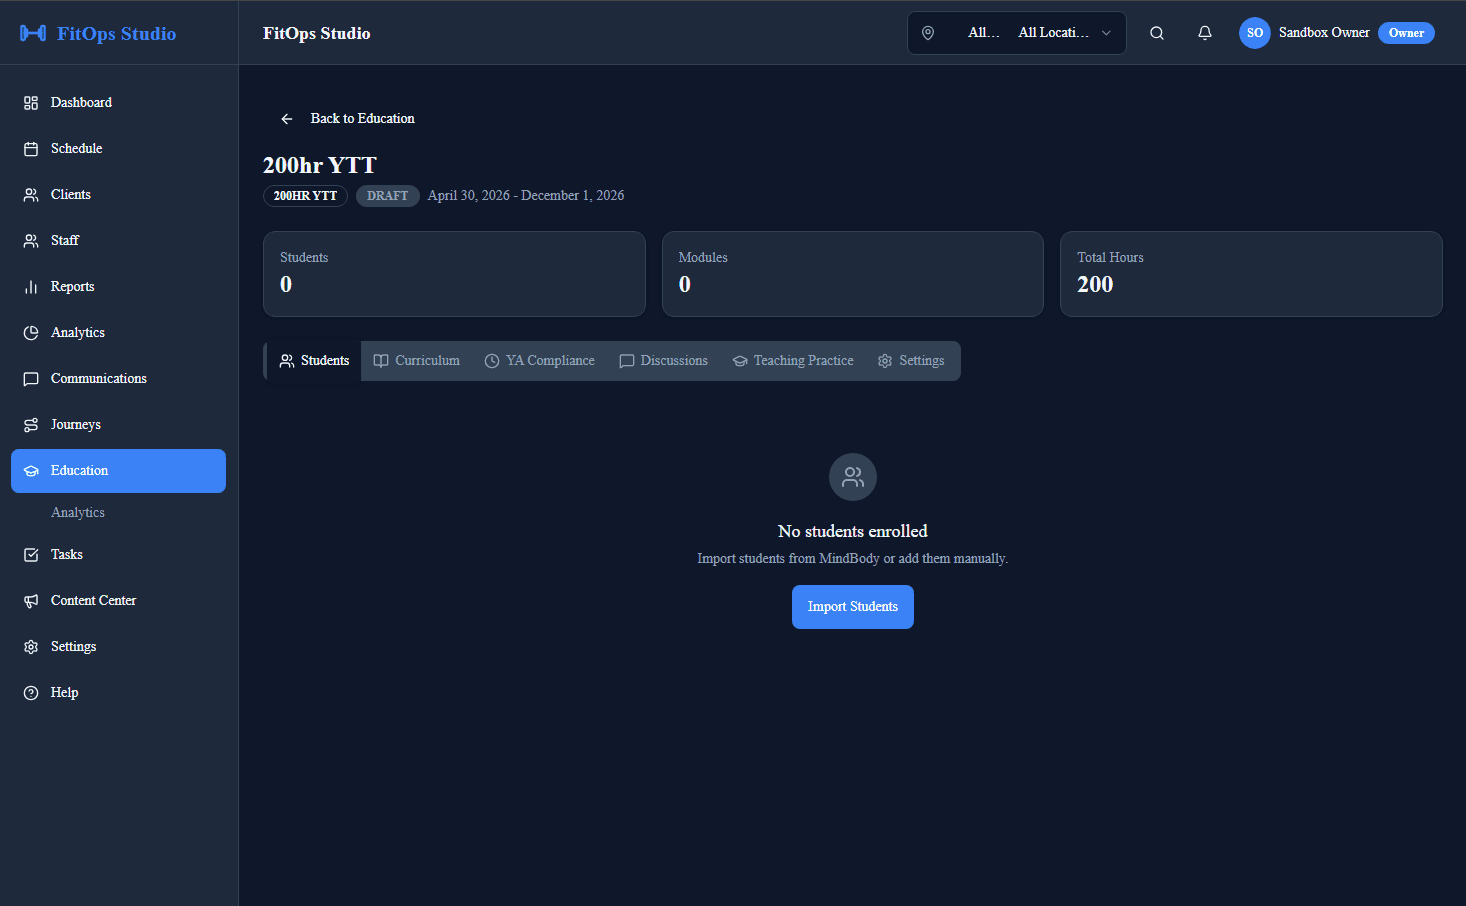Viewport: 1466px width, 906px height.
Task: Click the location pin icon in location selector
Action: click(928, 32)
